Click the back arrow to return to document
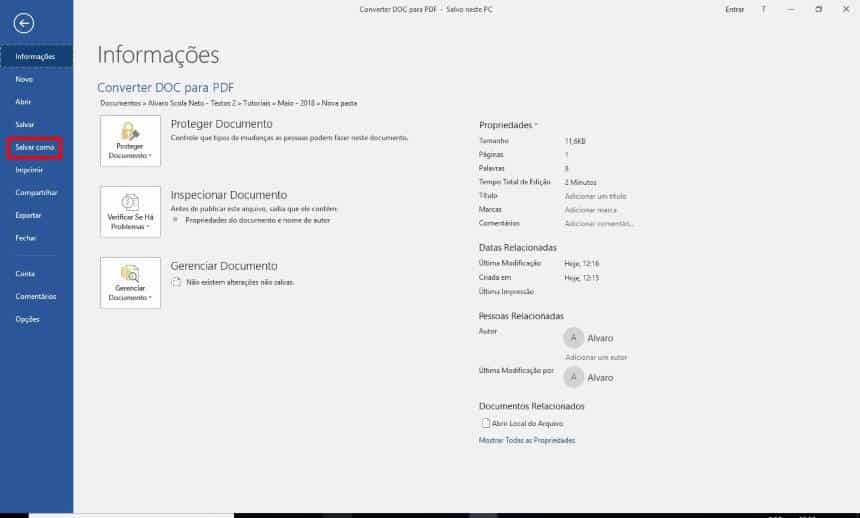860x518 pixels. point(24,24)
